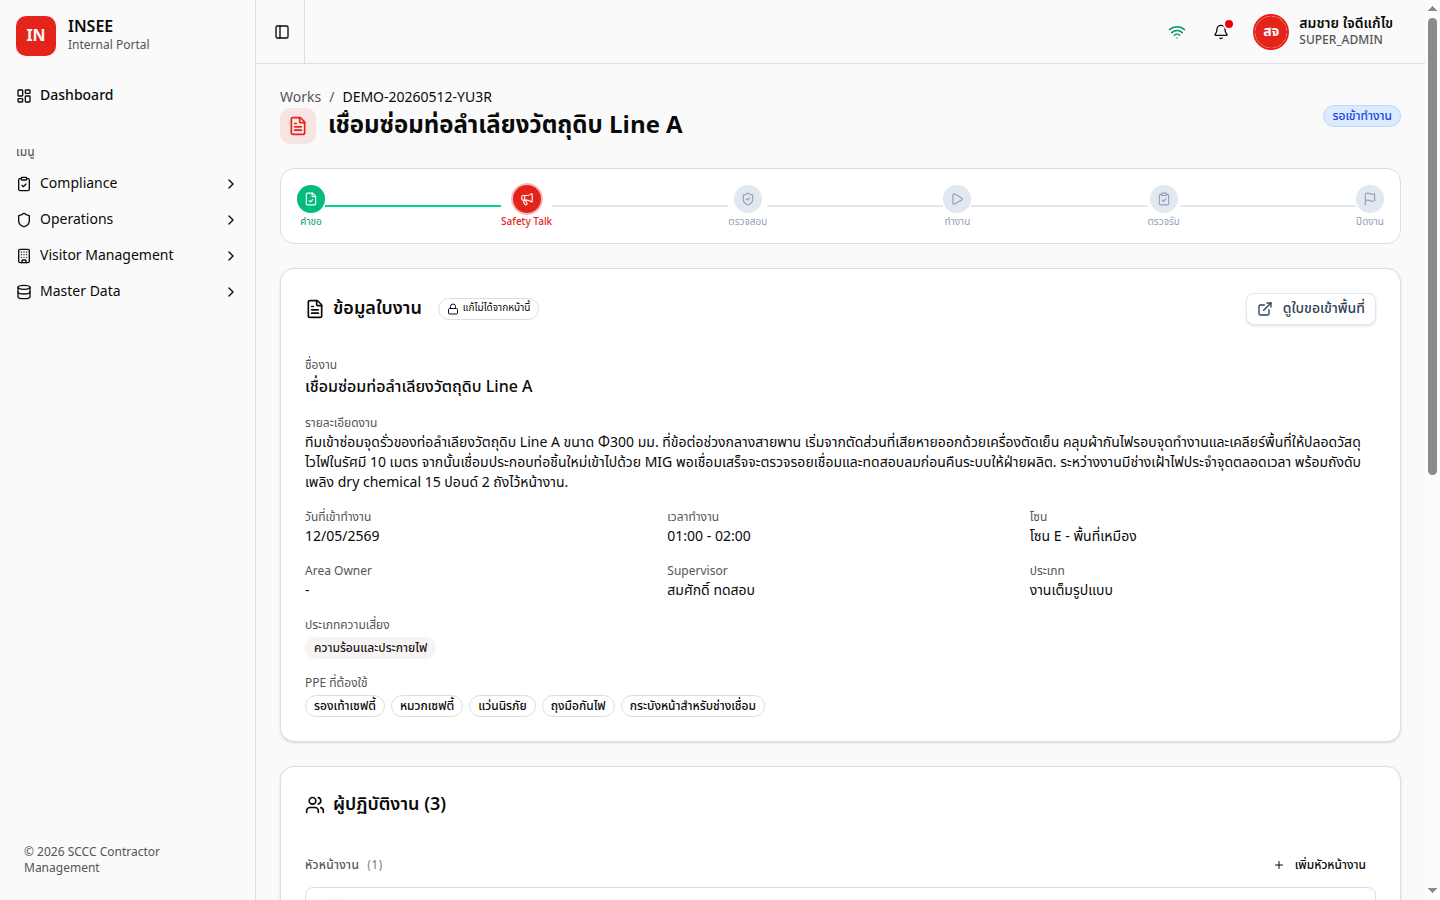This screenshot has height=900, width=1440.
Task: Click the ข้อมูลใบงาน document icon
Action: click(315, 309)
